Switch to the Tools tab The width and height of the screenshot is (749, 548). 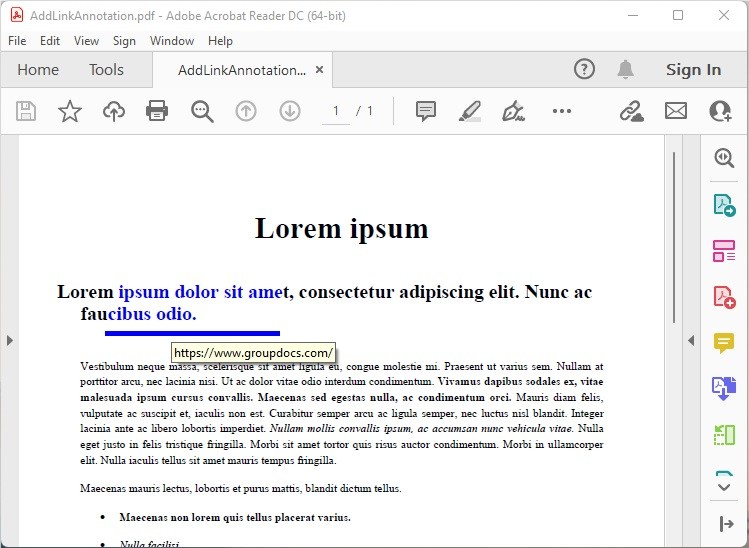click(x=106, y=70)
